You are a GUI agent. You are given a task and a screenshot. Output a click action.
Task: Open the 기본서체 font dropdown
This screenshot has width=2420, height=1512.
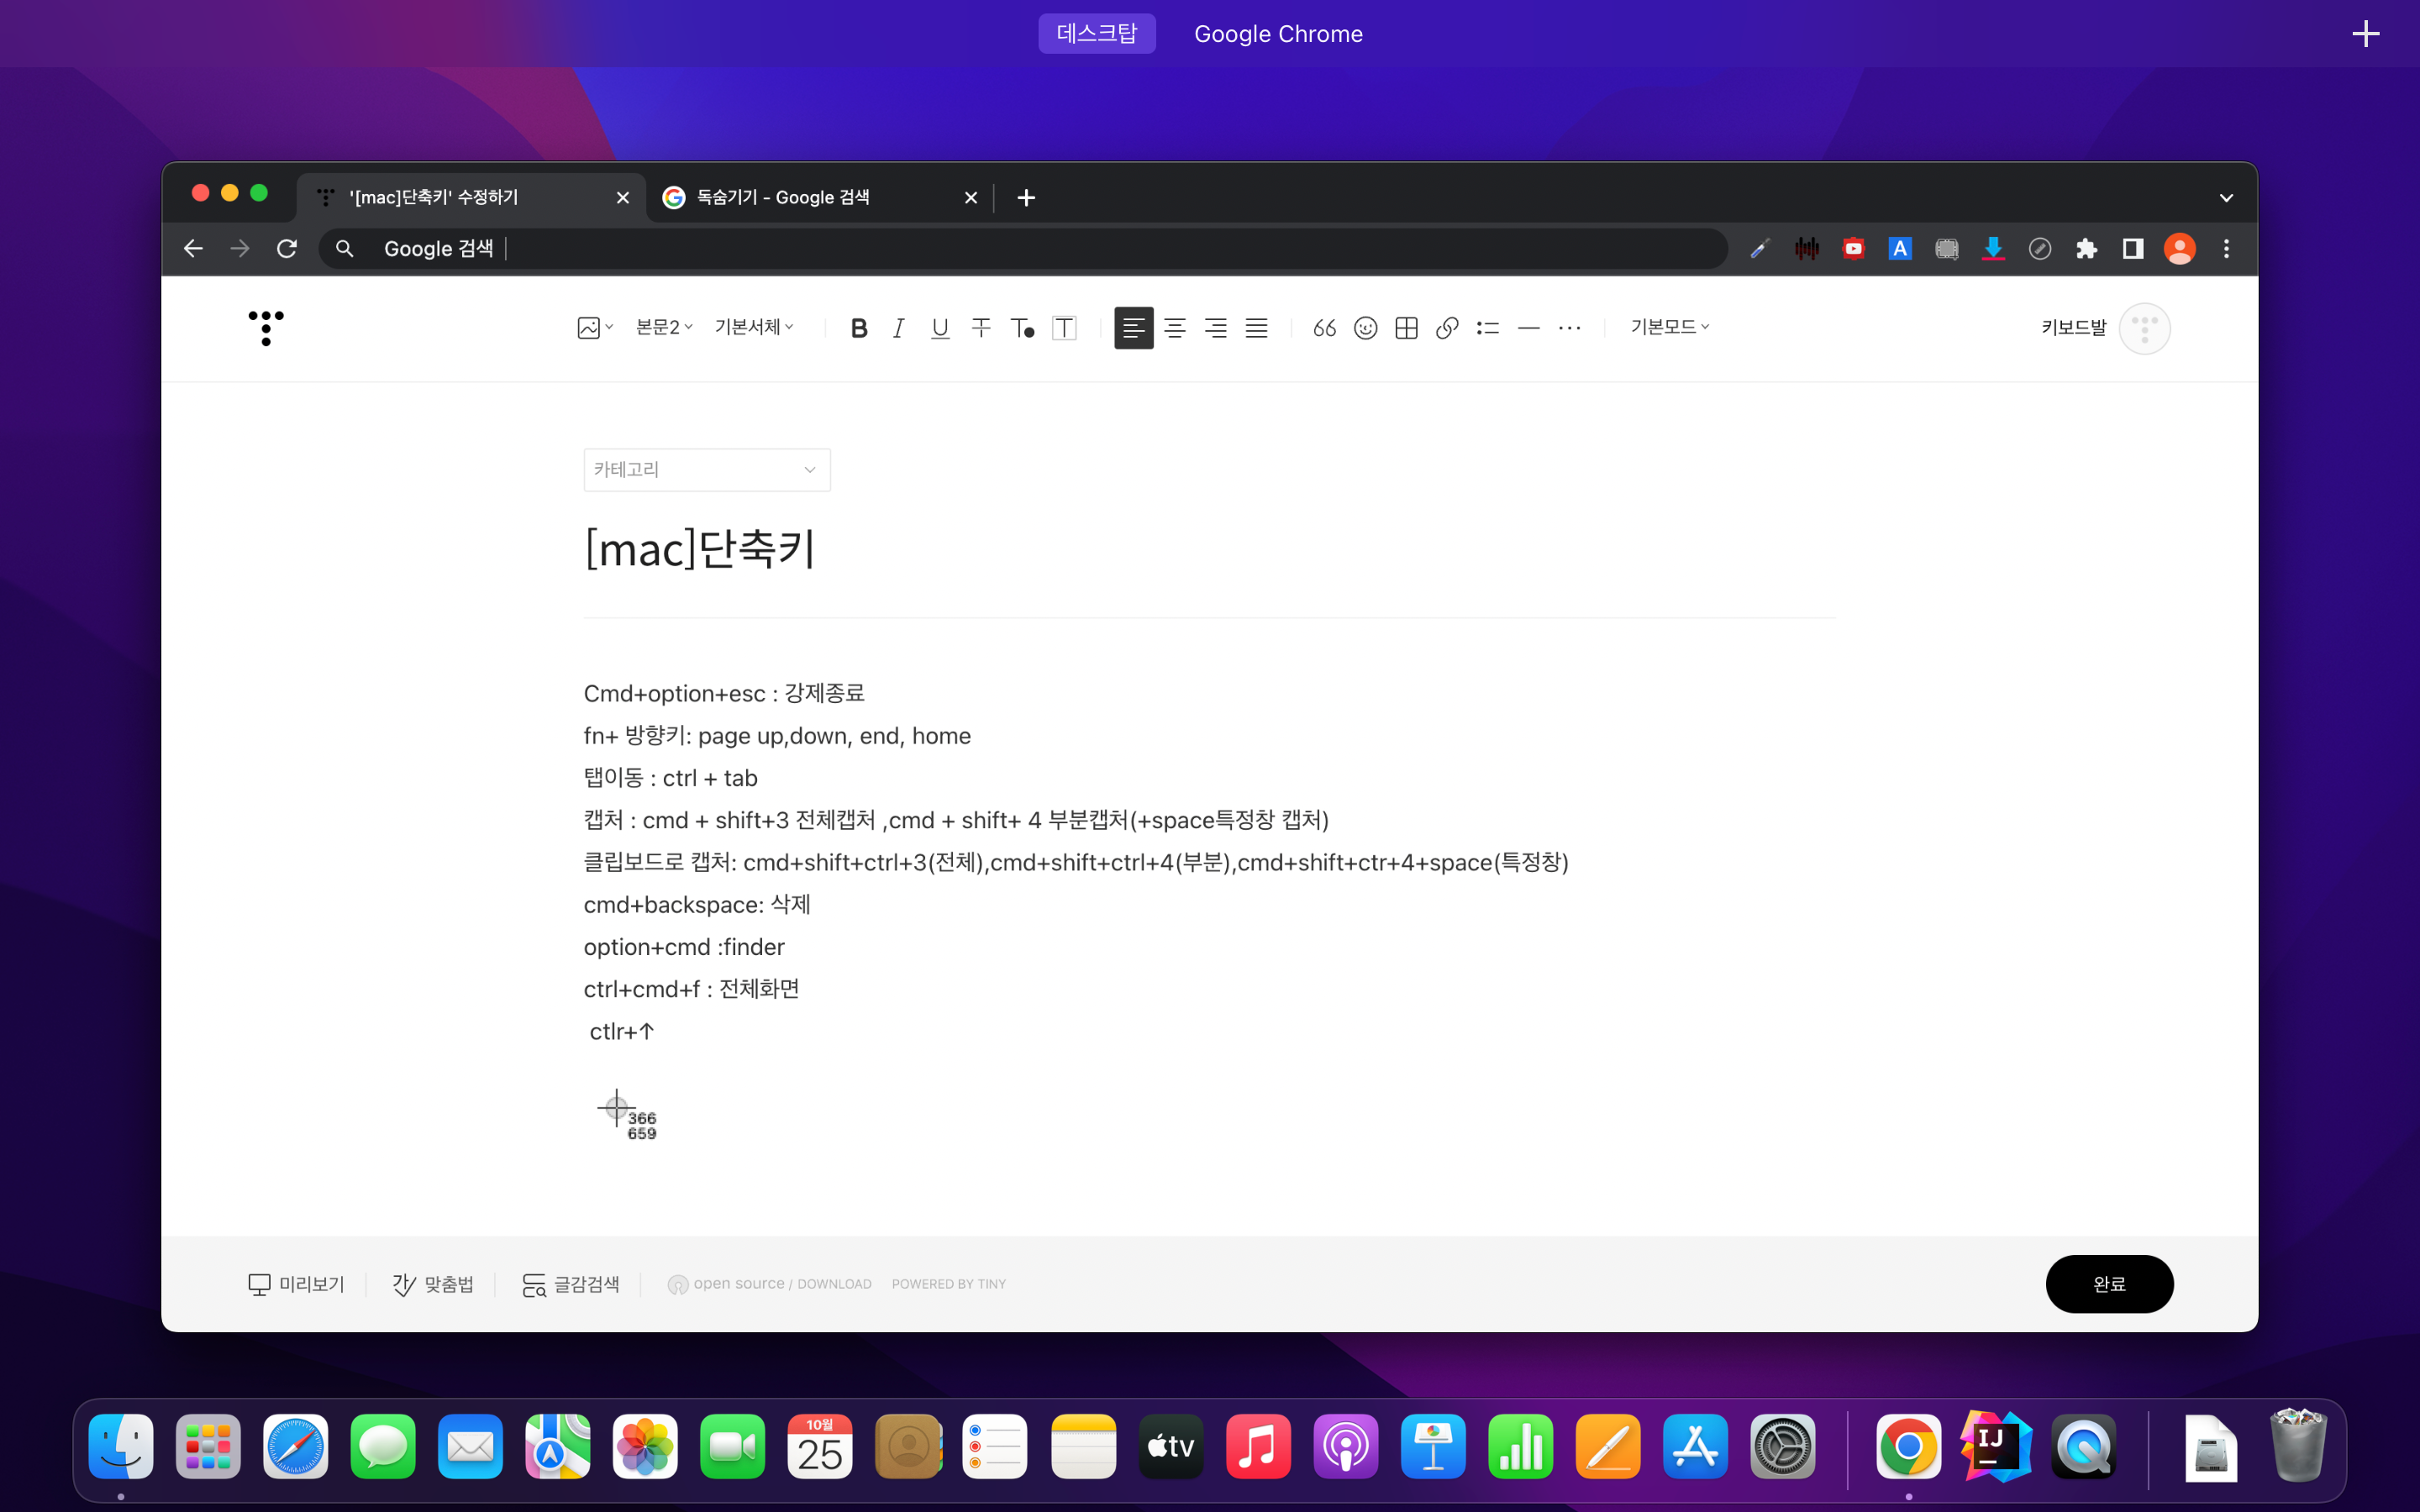[x=754, y=327]
